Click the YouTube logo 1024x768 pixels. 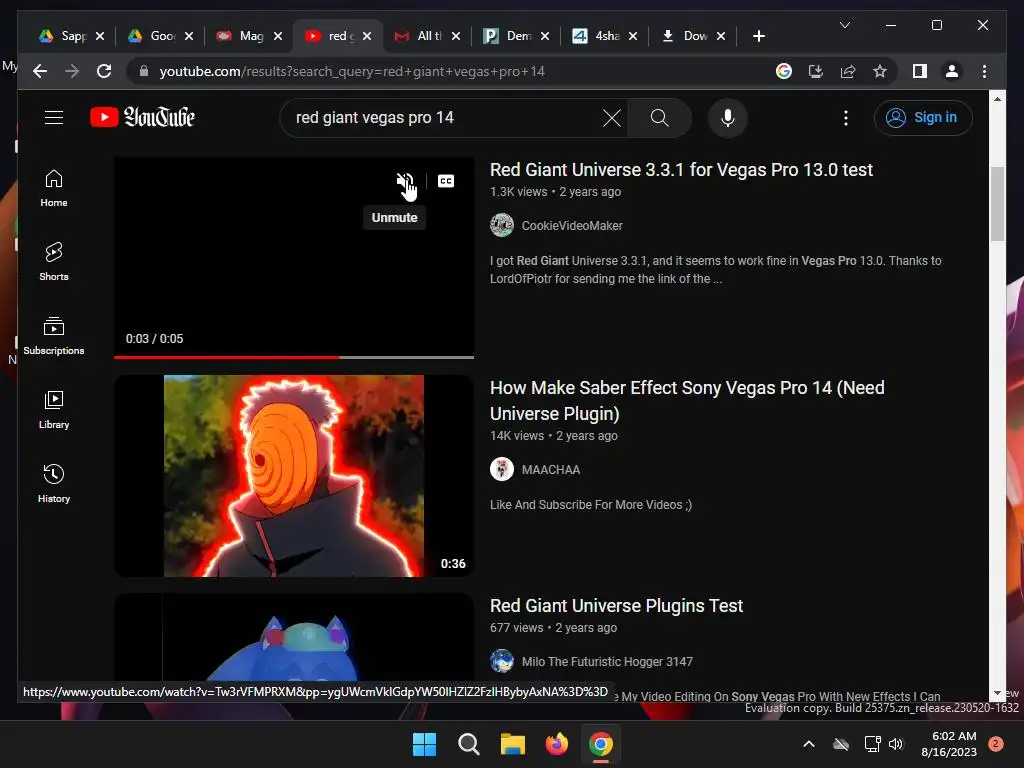click(142, 118)
